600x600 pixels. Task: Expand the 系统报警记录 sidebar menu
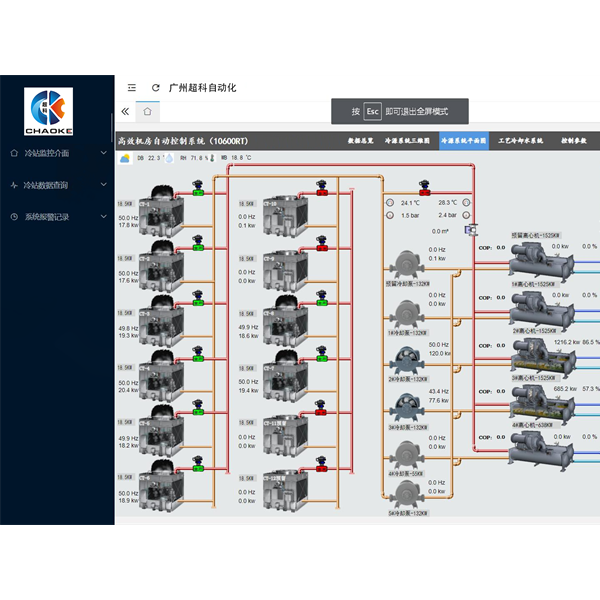[58, 217]
